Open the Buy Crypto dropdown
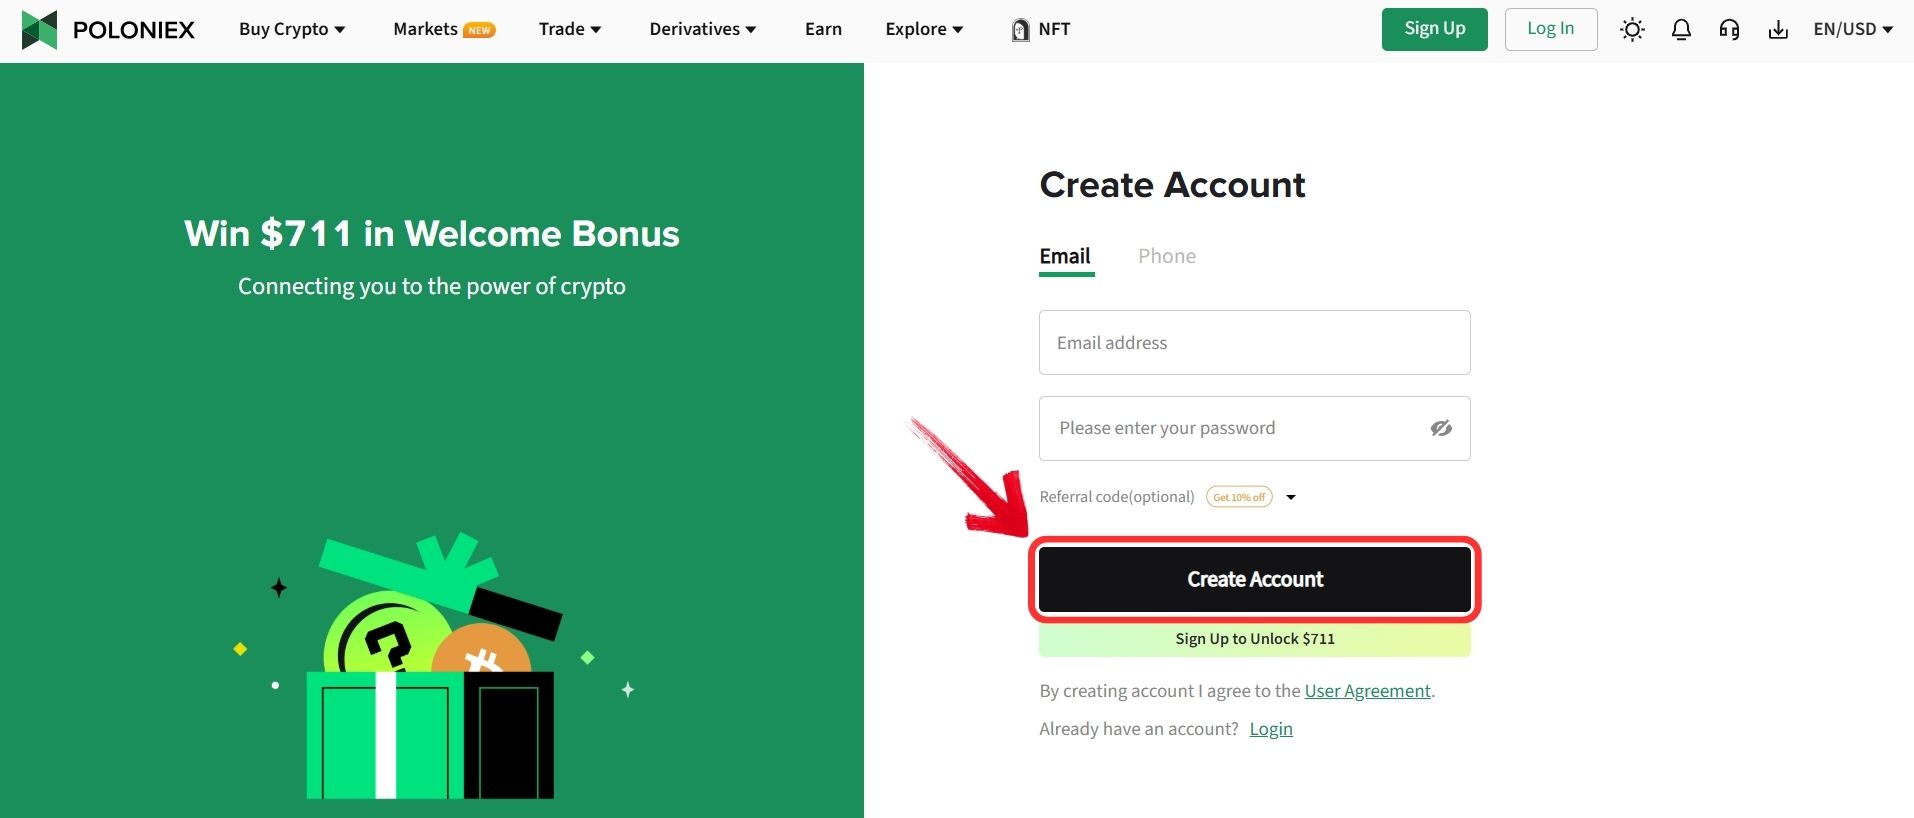Screen dimensions: 1914x818 tap(291, 29)
